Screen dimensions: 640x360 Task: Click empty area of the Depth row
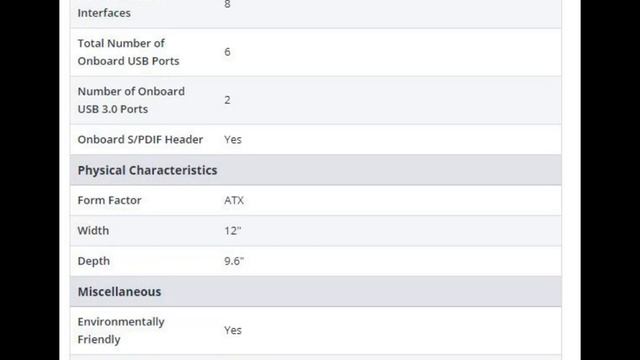click(400, 261)
